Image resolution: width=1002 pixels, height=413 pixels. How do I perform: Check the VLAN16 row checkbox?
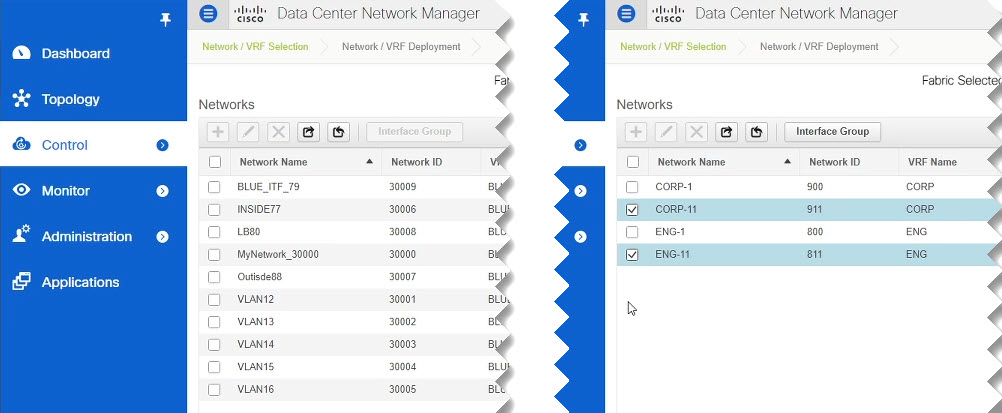coord(214,389)
